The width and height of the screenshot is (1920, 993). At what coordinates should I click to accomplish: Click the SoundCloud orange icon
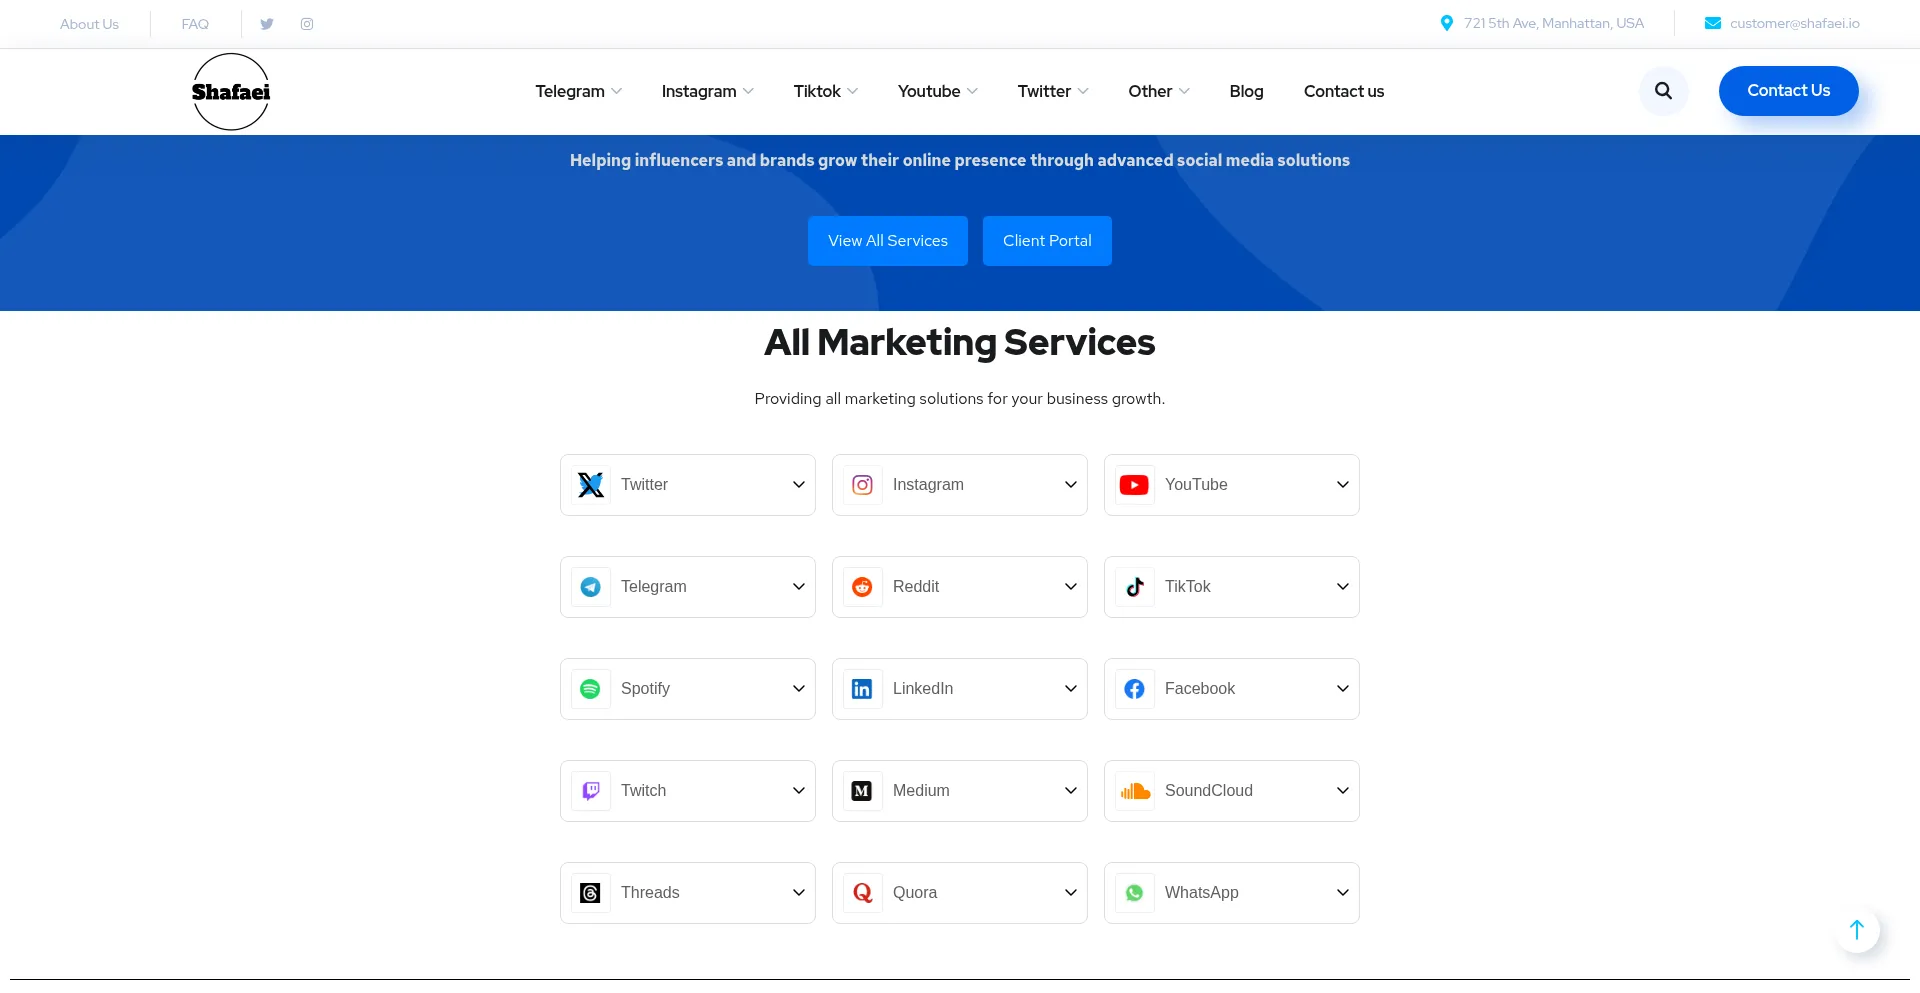point(1135,791)
